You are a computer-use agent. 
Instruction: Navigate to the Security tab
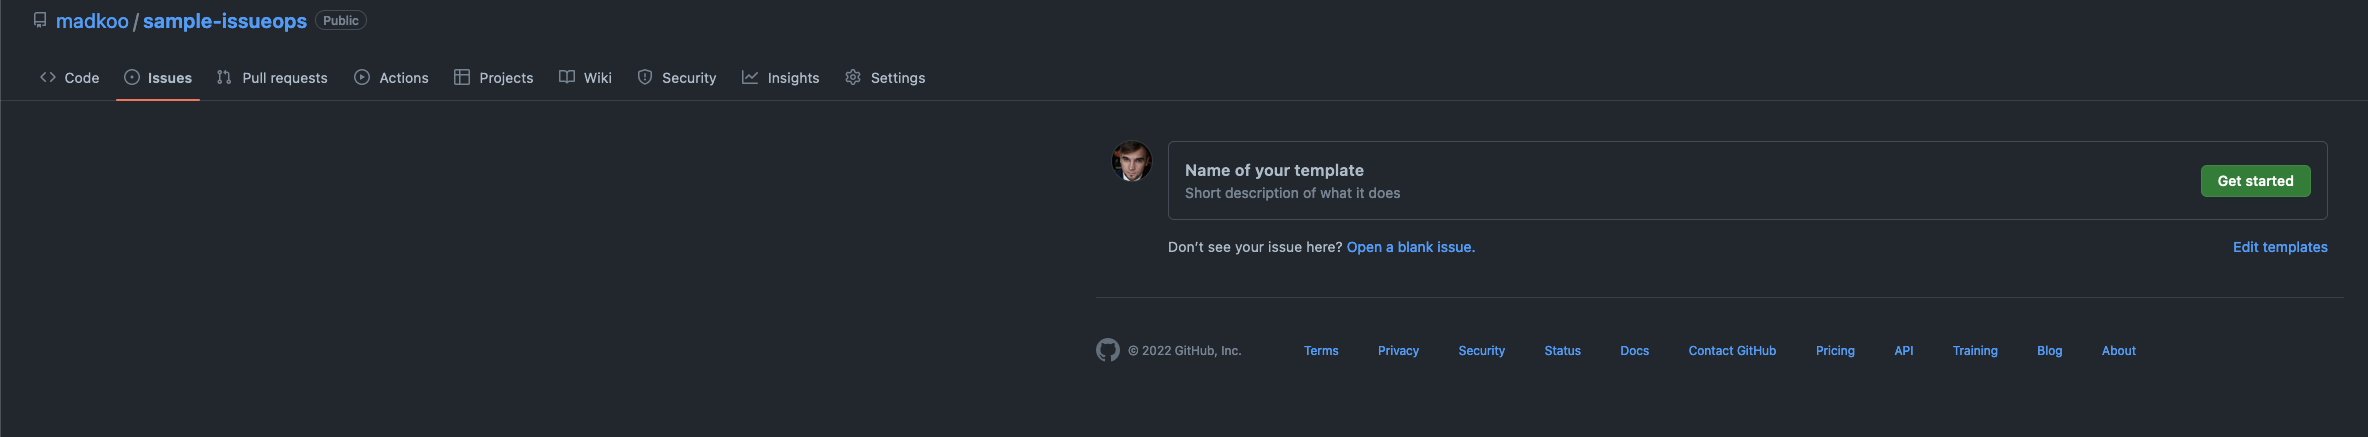tap(677, 78)
